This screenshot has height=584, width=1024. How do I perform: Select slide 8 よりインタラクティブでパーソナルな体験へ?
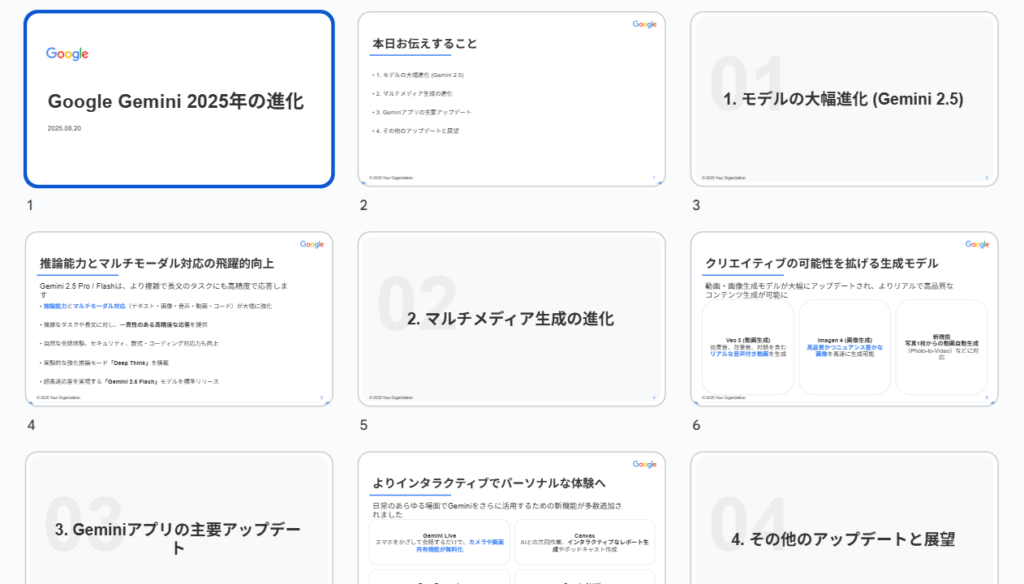pos(511,517)
